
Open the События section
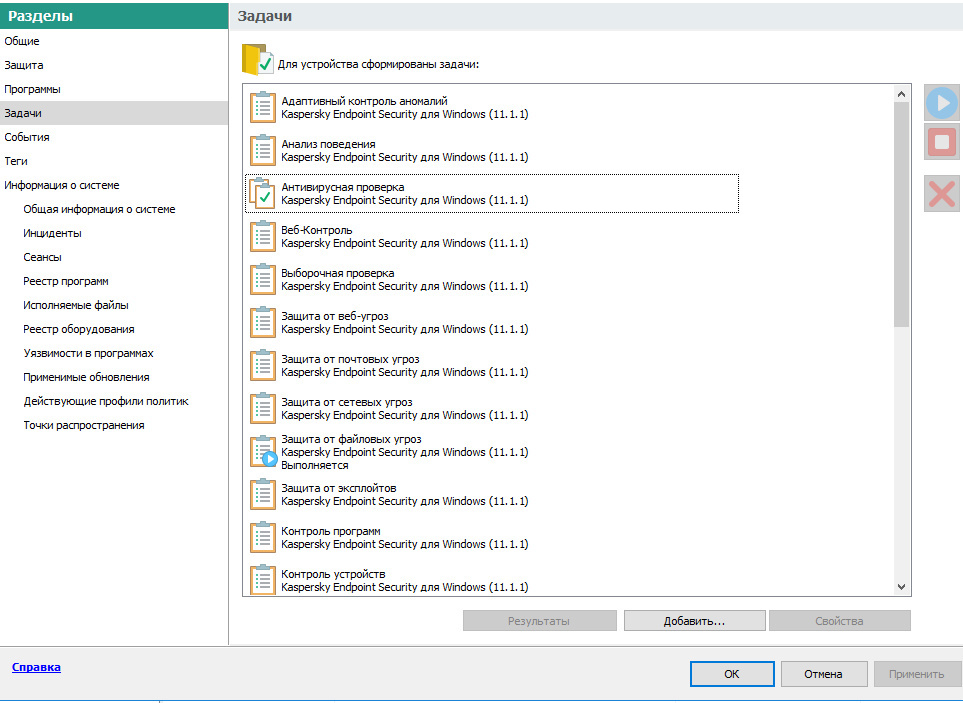tap(27, 137)
